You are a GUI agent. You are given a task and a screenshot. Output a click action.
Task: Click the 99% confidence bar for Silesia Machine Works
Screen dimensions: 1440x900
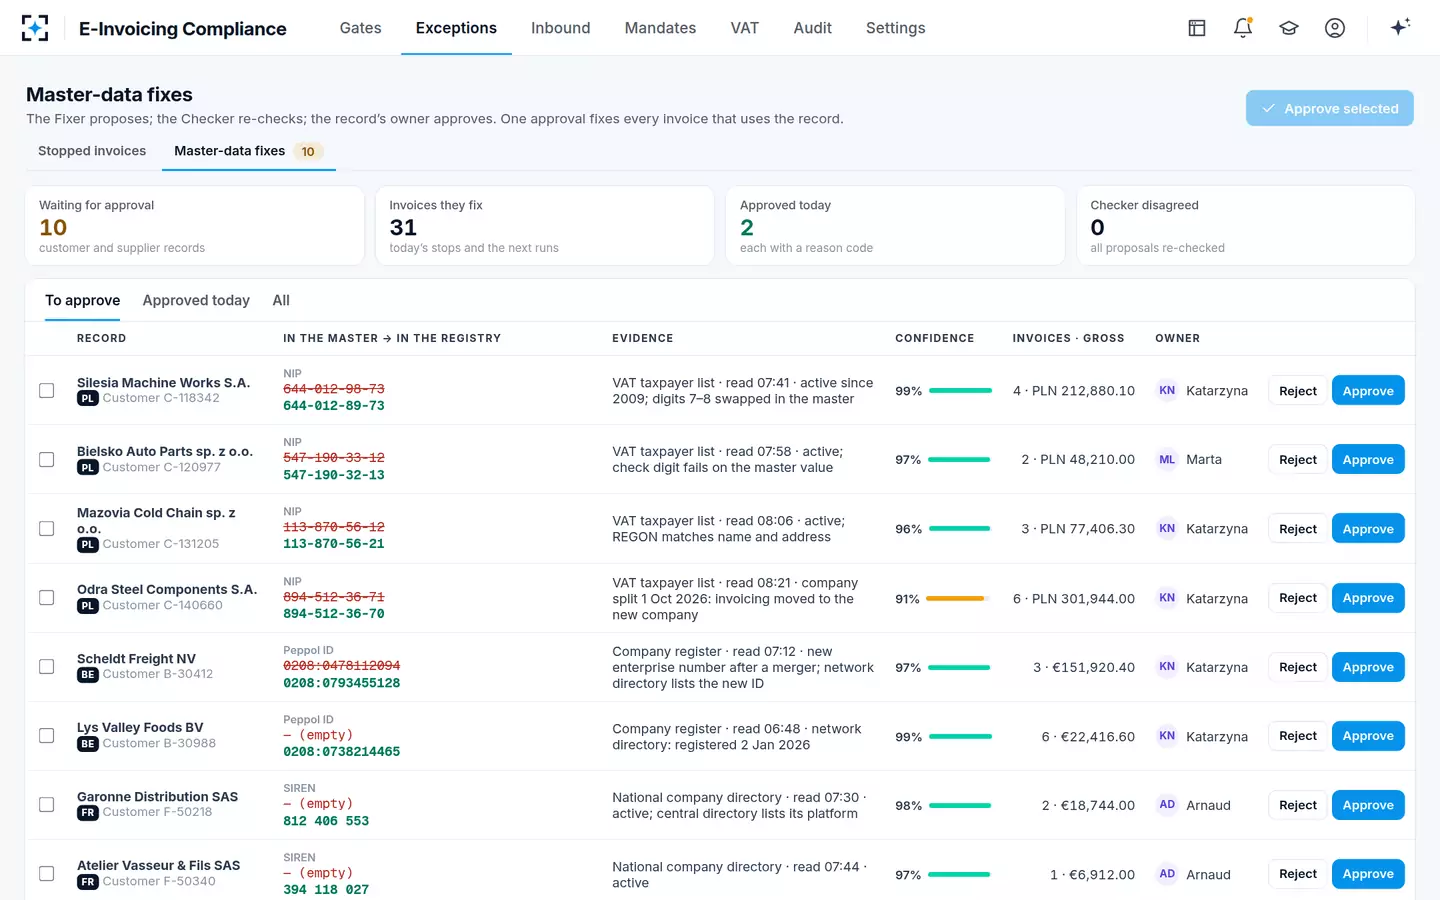click(x=960, y=391)
